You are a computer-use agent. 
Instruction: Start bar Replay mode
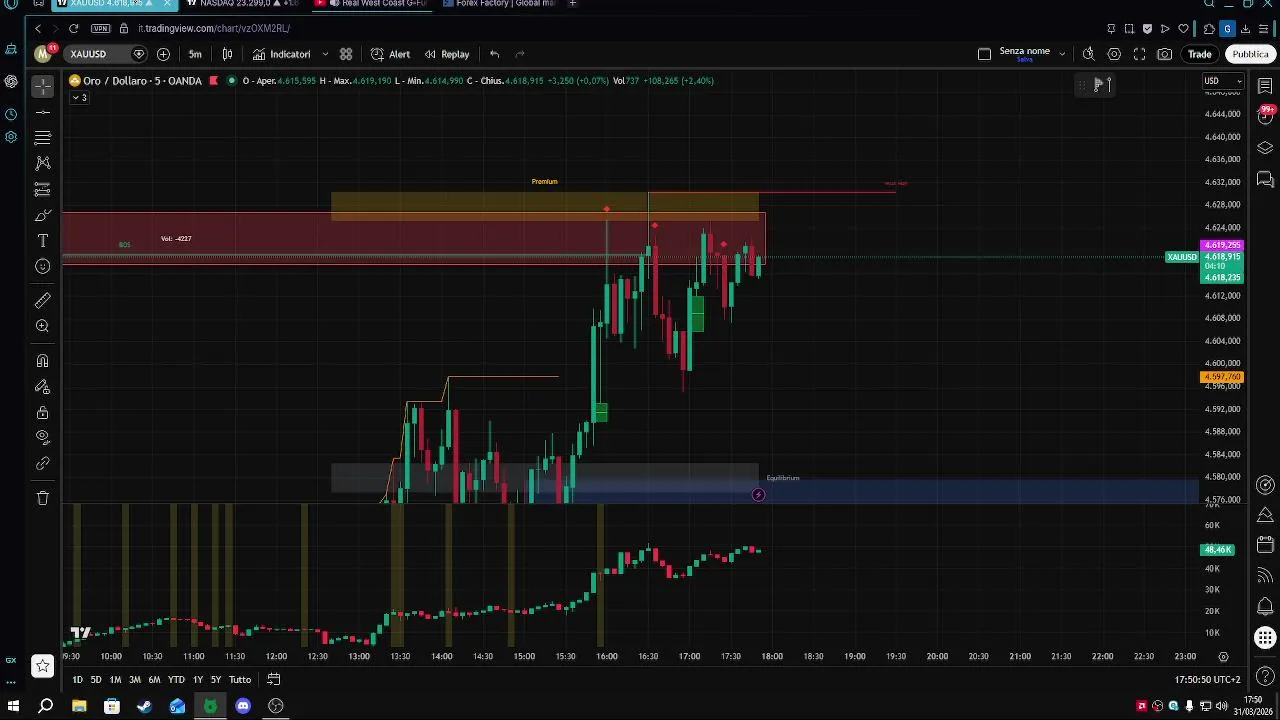click(446, 54)
